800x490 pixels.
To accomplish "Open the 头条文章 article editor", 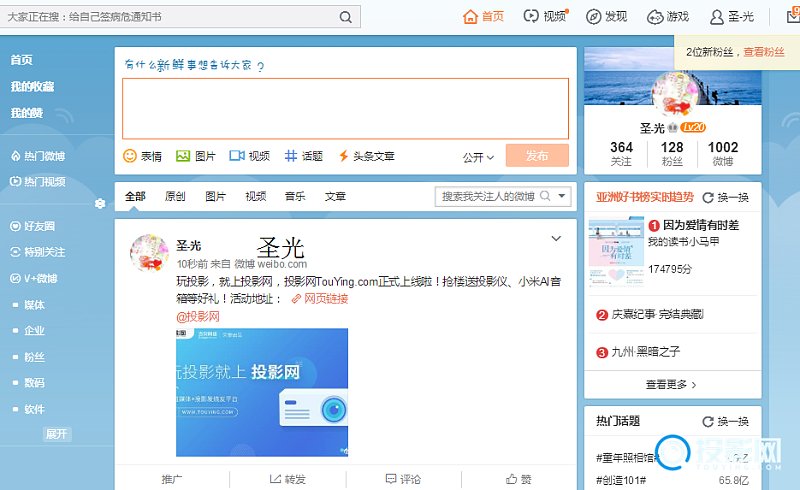I will tap(343, 156).
